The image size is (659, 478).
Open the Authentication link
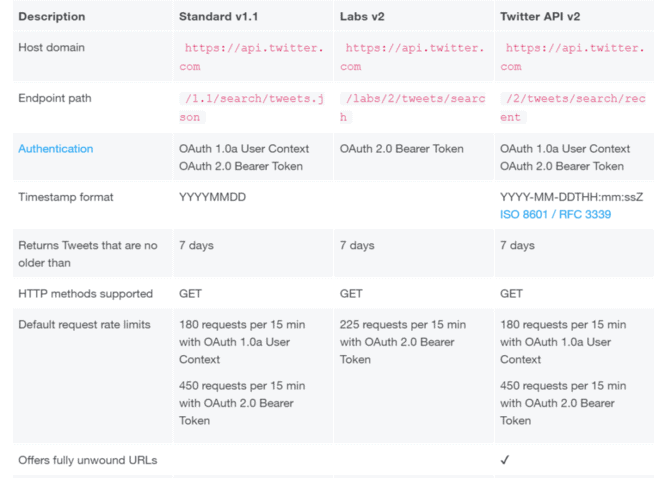[x=55, y=149]
